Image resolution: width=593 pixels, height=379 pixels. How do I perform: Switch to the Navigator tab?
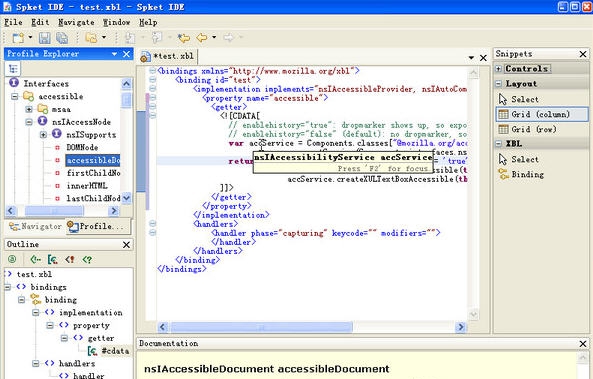tap(35, 226)
